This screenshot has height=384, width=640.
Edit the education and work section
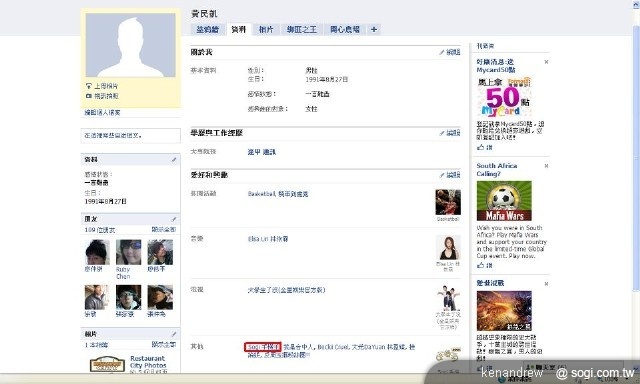[x=450, y=133]
